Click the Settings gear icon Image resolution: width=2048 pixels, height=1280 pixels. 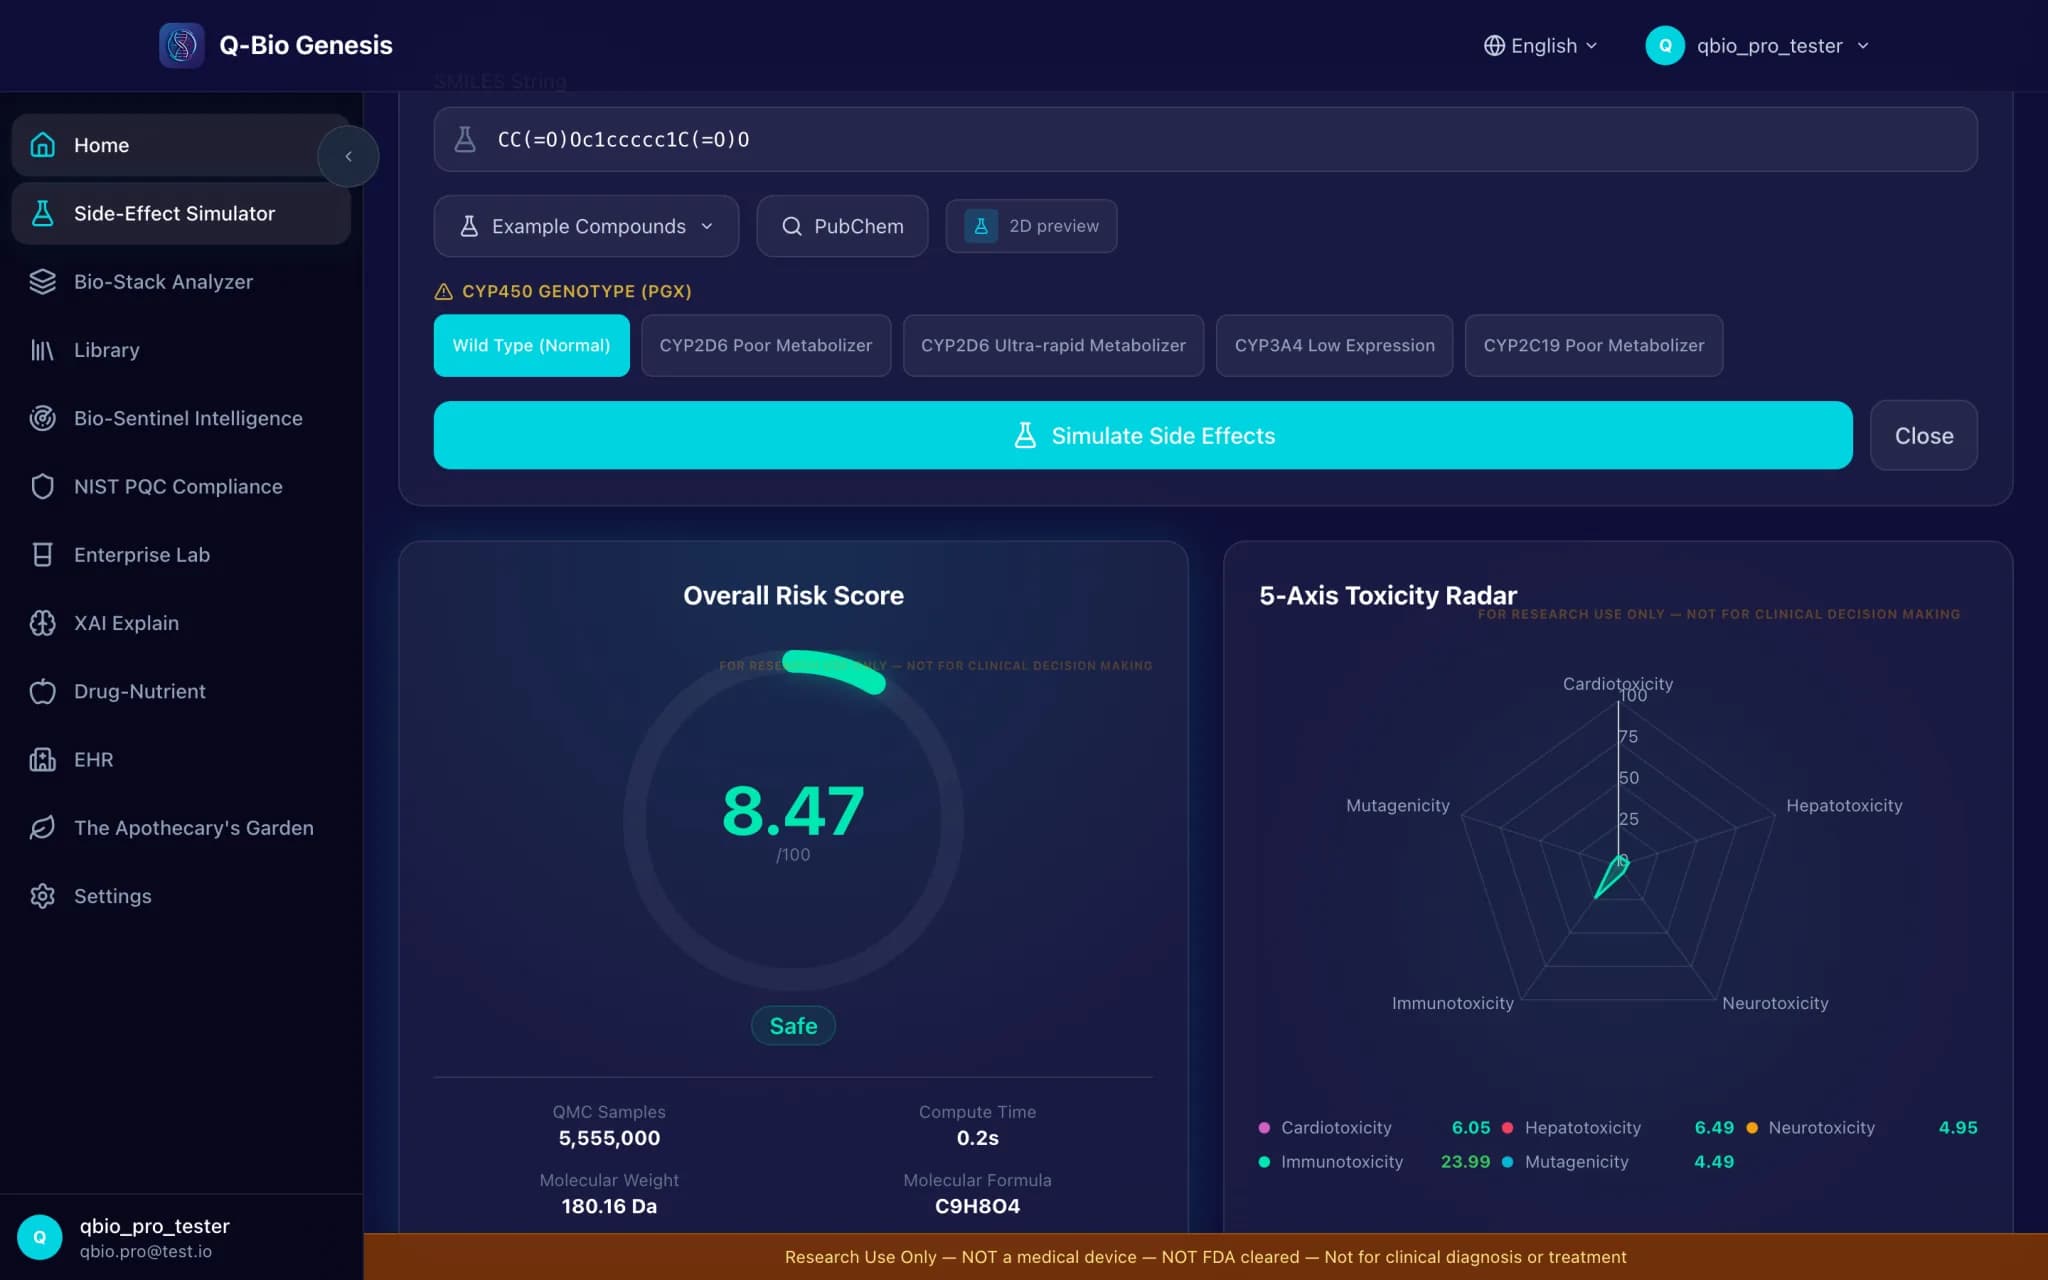pyautogui.click(x=42, y=896)
